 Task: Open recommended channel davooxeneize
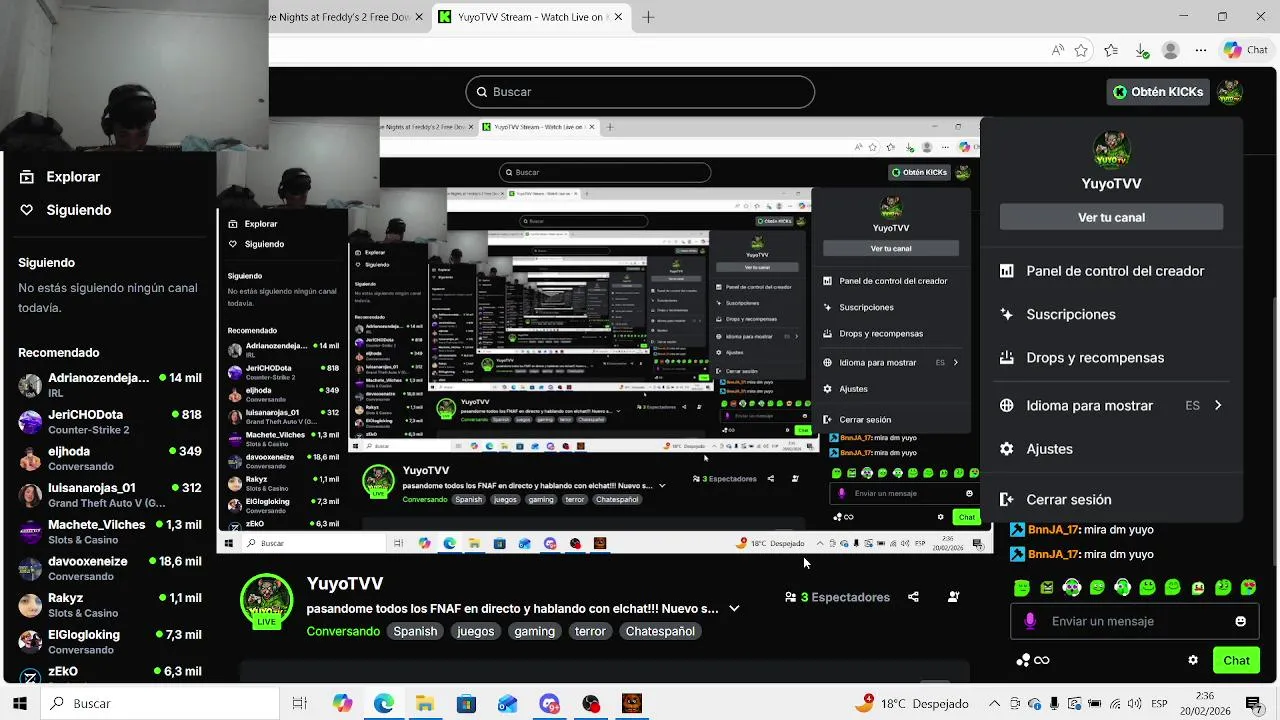click(110, 568)
